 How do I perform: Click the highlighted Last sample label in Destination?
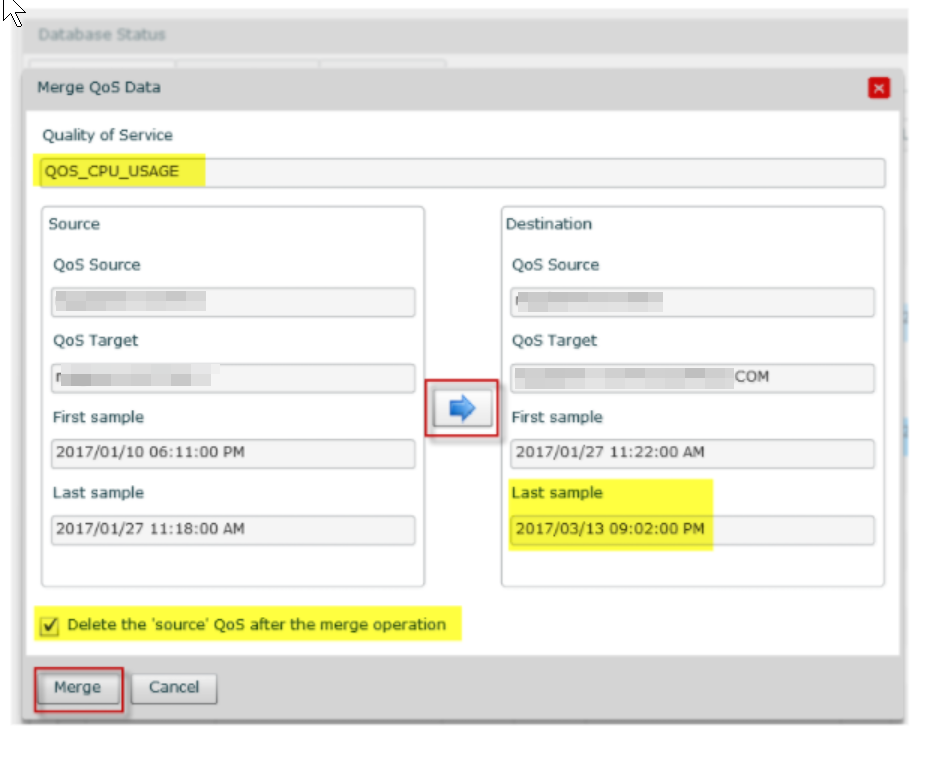tap(557, 493)
